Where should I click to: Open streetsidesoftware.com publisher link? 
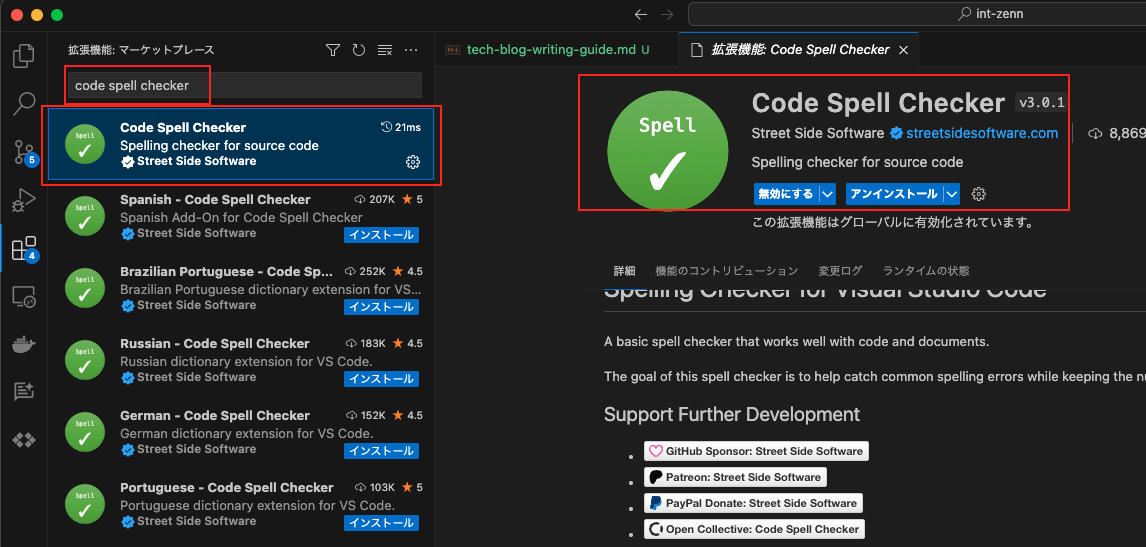click(982, 133)
